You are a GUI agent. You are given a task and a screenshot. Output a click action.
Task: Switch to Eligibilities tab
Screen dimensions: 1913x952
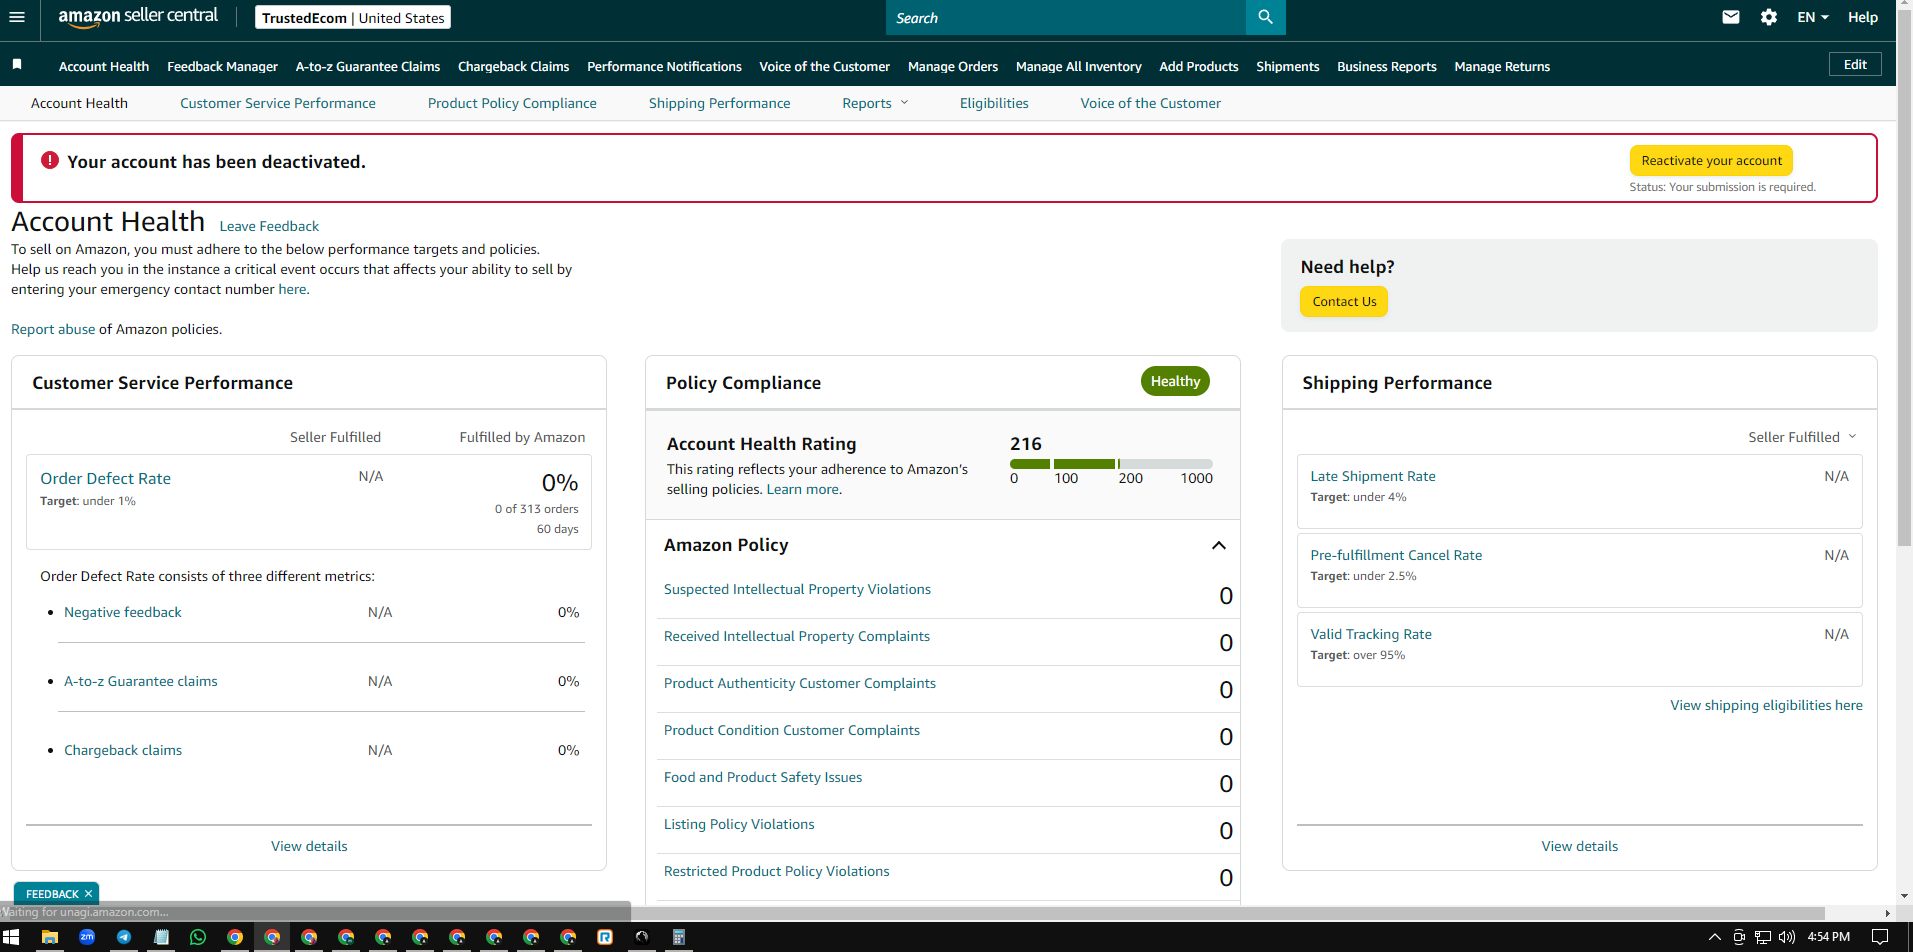pos(994,103)
